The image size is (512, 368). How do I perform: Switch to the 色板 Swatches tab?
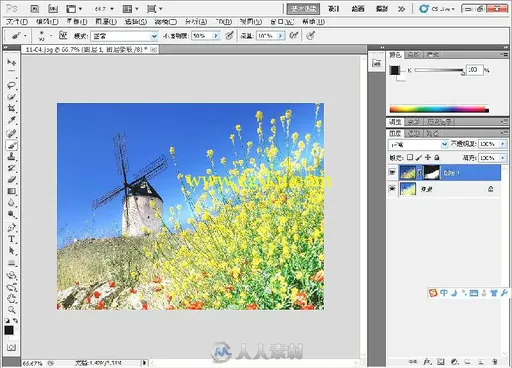(x=413, y=55)
